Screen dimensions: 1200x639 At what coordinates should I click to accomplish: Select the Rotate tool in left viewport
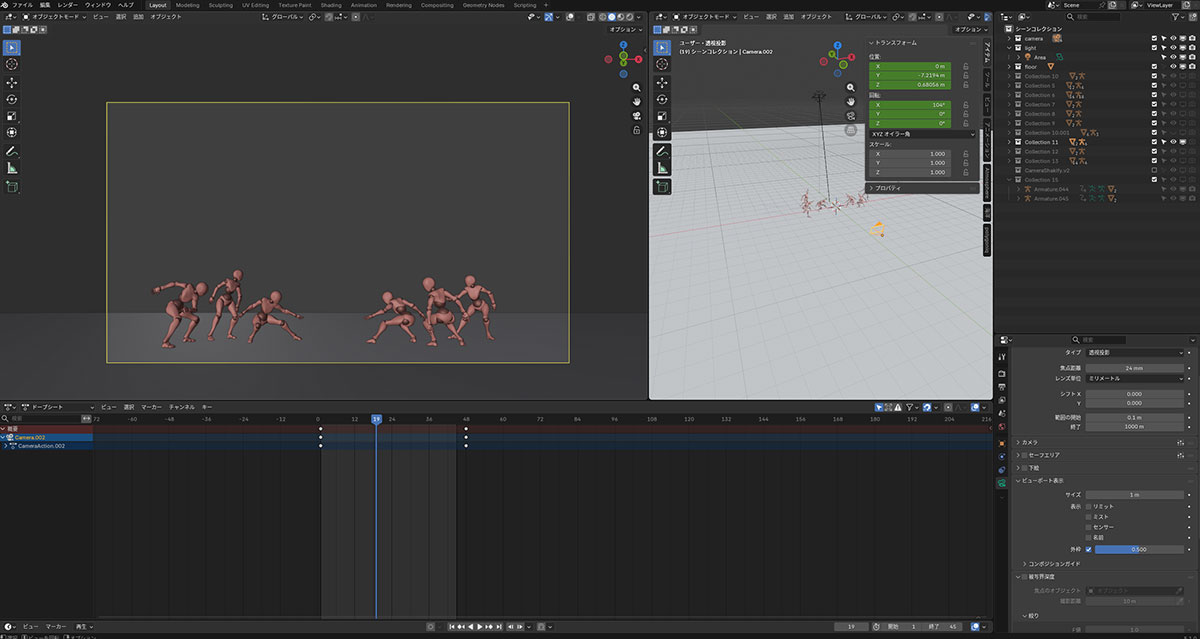(x=12, y=99)
